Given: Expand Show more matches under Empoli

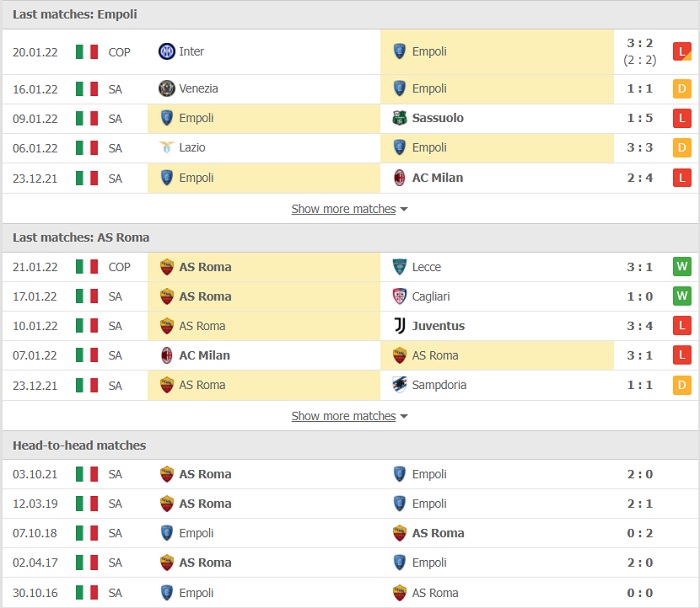Looking at the screenshot, I should [x=349, y=209].
